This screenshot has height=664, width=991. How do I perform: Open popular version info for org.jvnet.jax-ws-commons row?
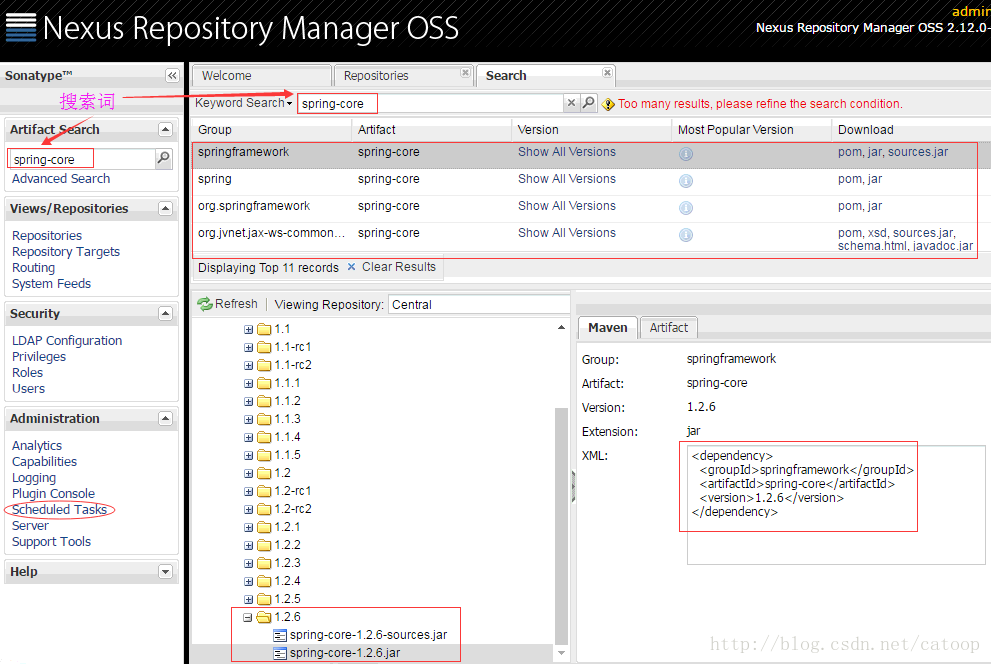point(686,235)
